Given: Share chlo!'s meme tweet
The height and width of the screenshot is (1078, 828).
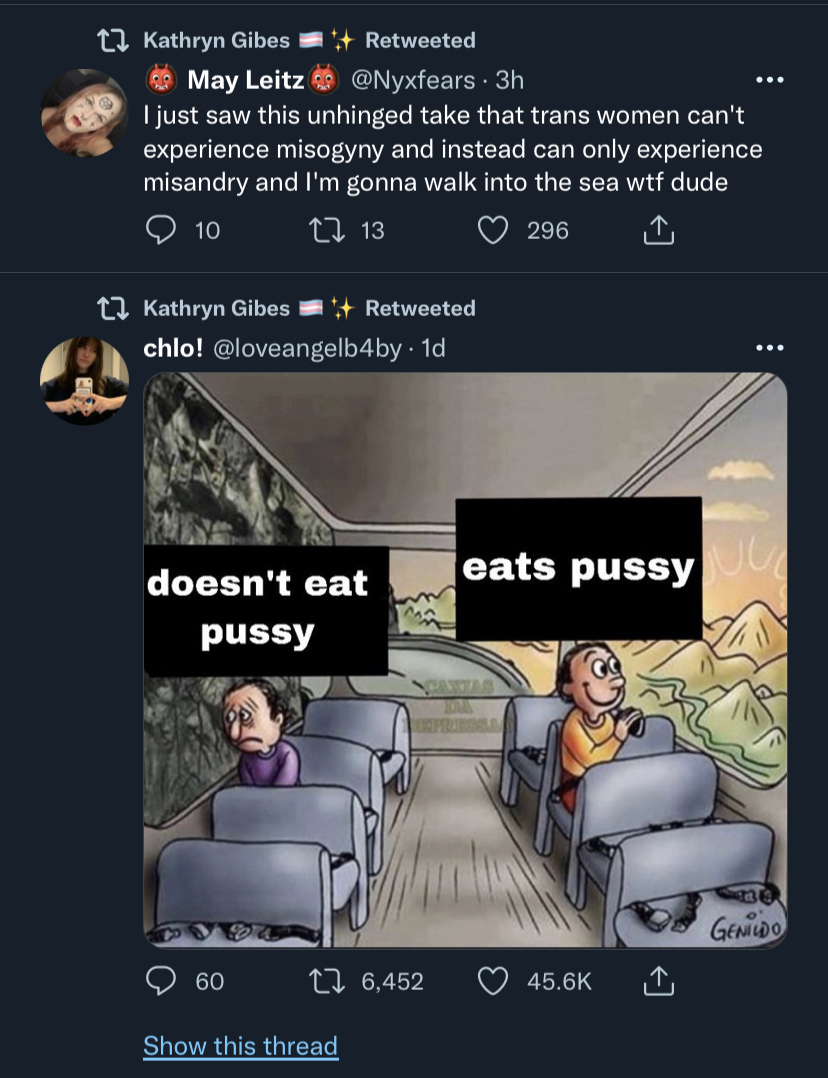Looking at the screenshot, I should (x=658, y=980).
